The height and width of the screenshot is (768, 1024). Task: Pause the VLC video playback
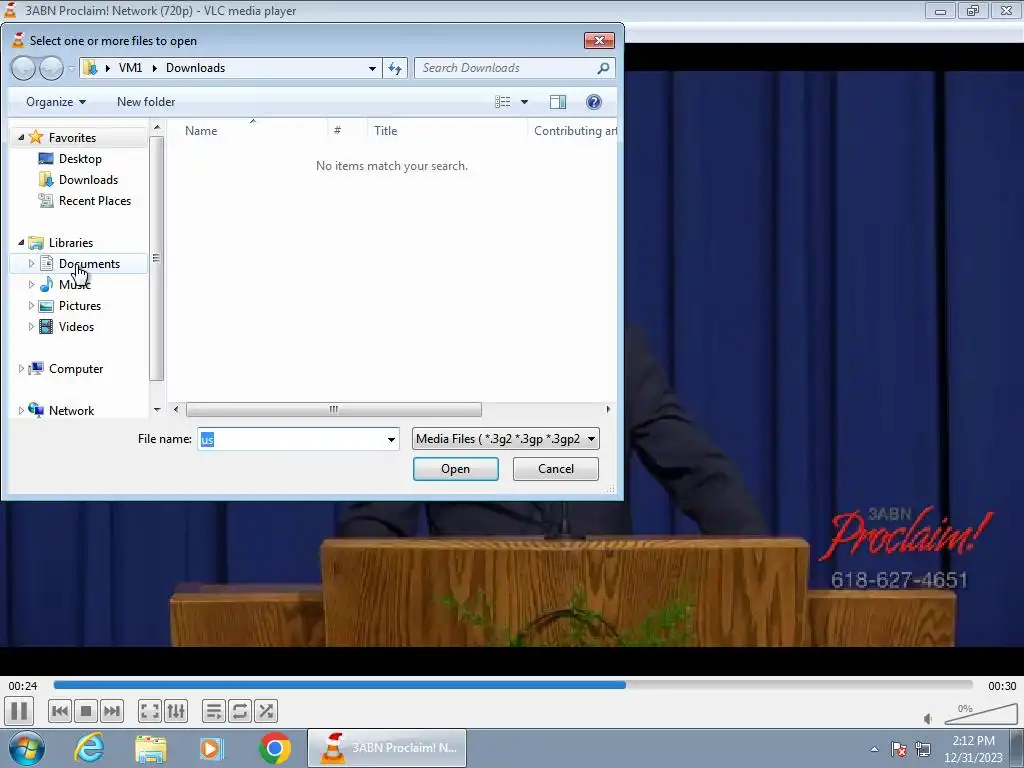tap(19, 711)
